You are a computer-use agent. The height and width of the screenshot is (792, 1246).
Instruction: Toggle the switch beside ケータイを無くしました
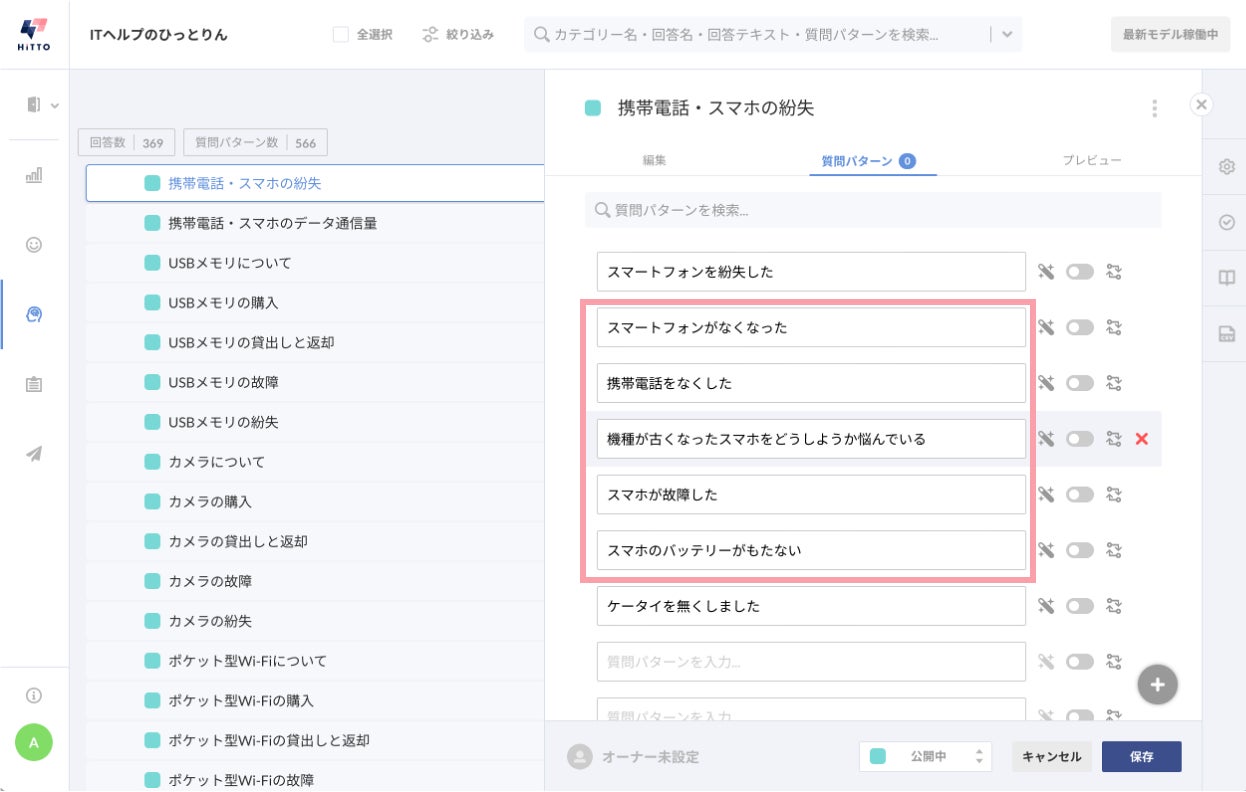[x=1079, y=606]
